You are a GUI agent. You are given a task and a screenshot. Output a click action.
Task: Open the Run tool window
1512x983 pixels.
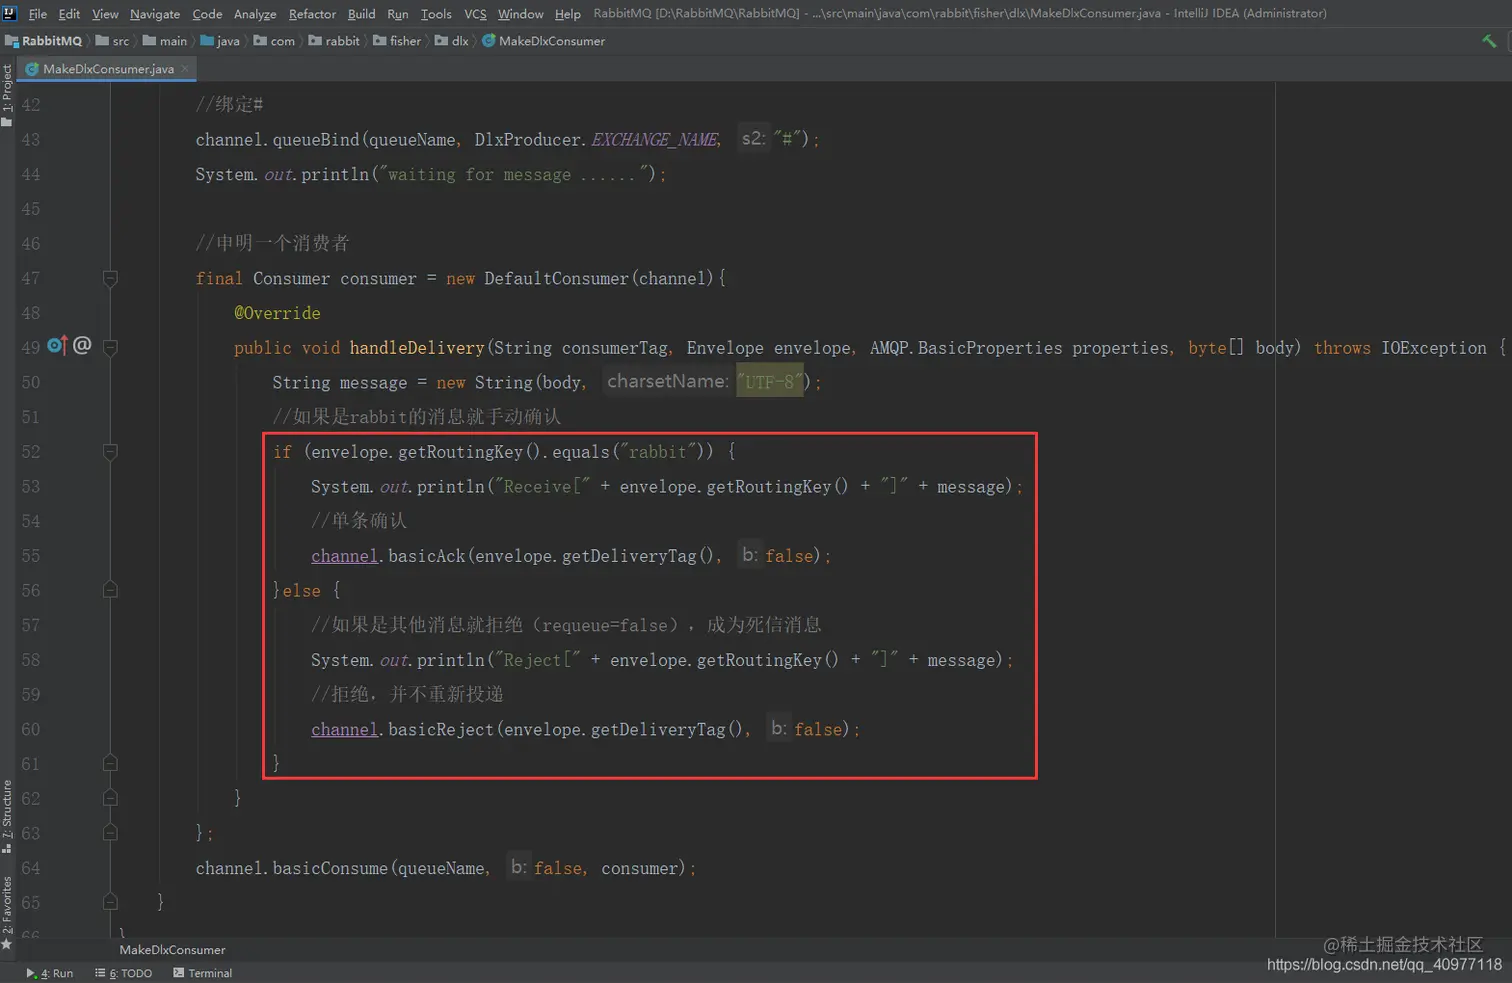pos(50,973)
